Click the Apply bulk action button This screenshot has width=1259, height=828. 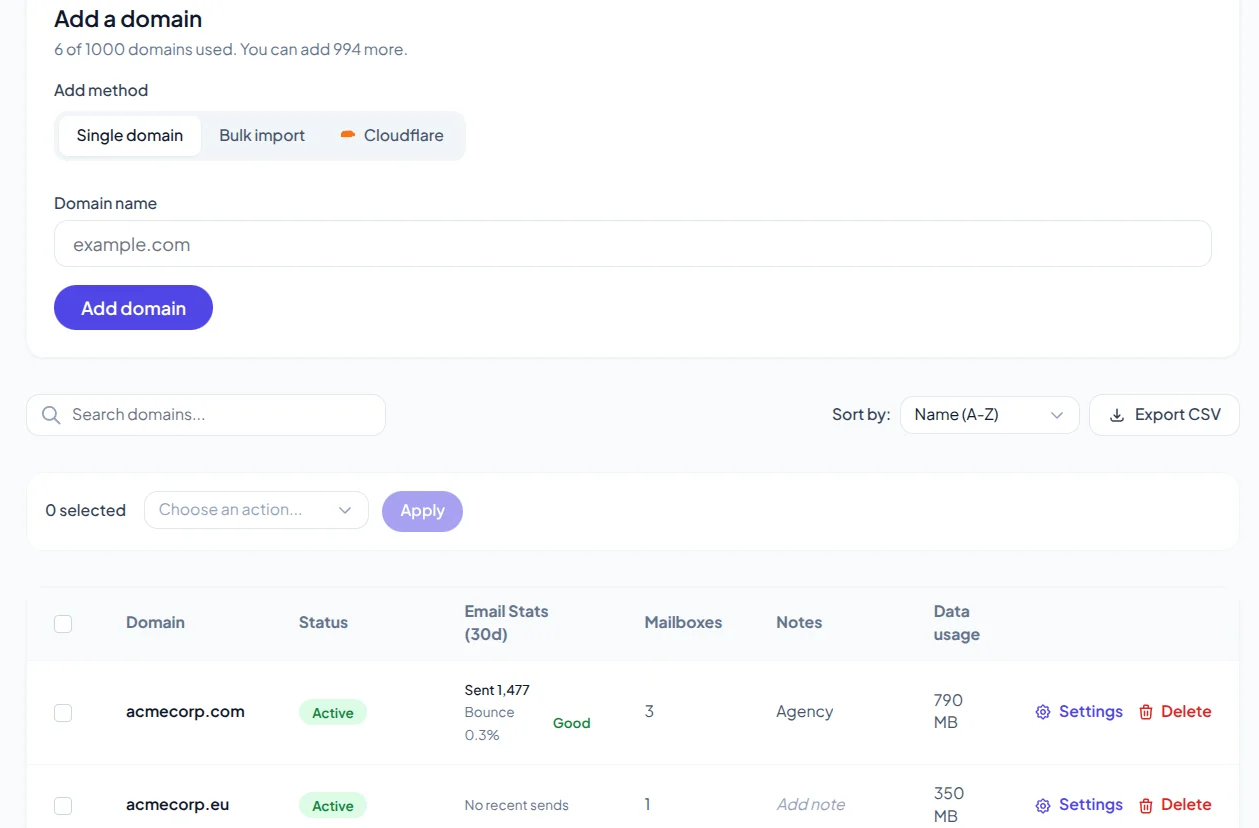(x=422, y=511)
